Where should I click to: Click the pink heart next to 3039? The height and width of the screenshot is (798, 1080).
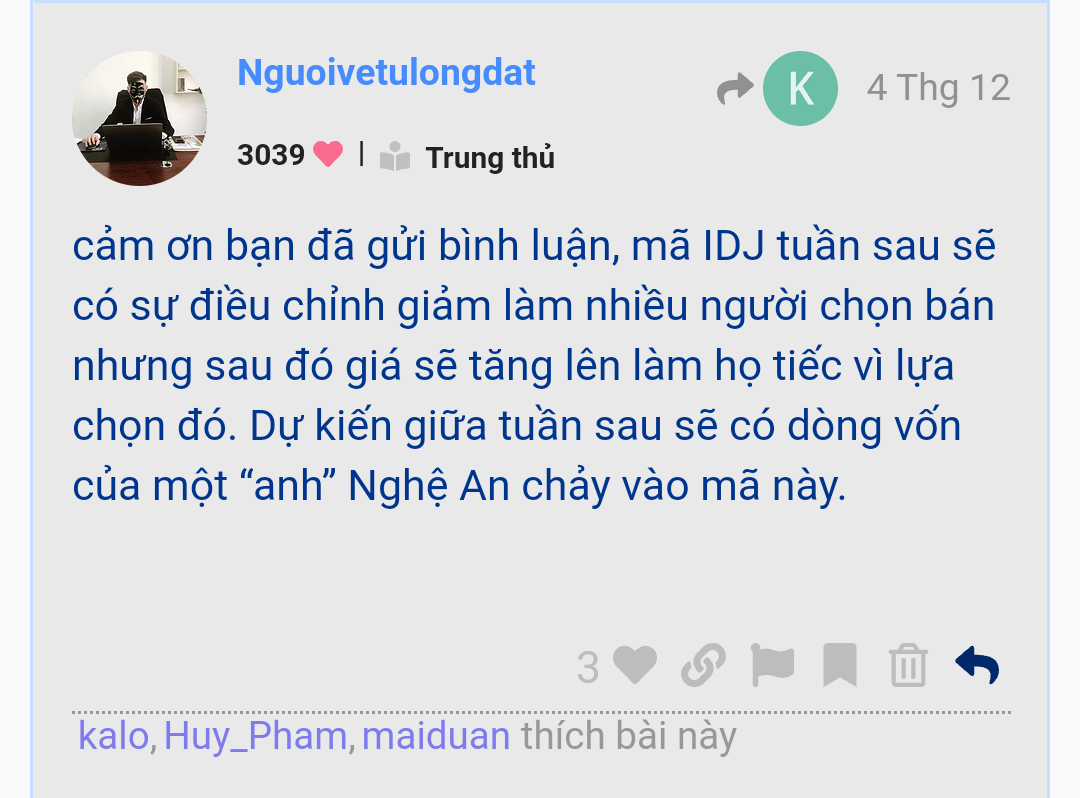click(x=328, y=154)
